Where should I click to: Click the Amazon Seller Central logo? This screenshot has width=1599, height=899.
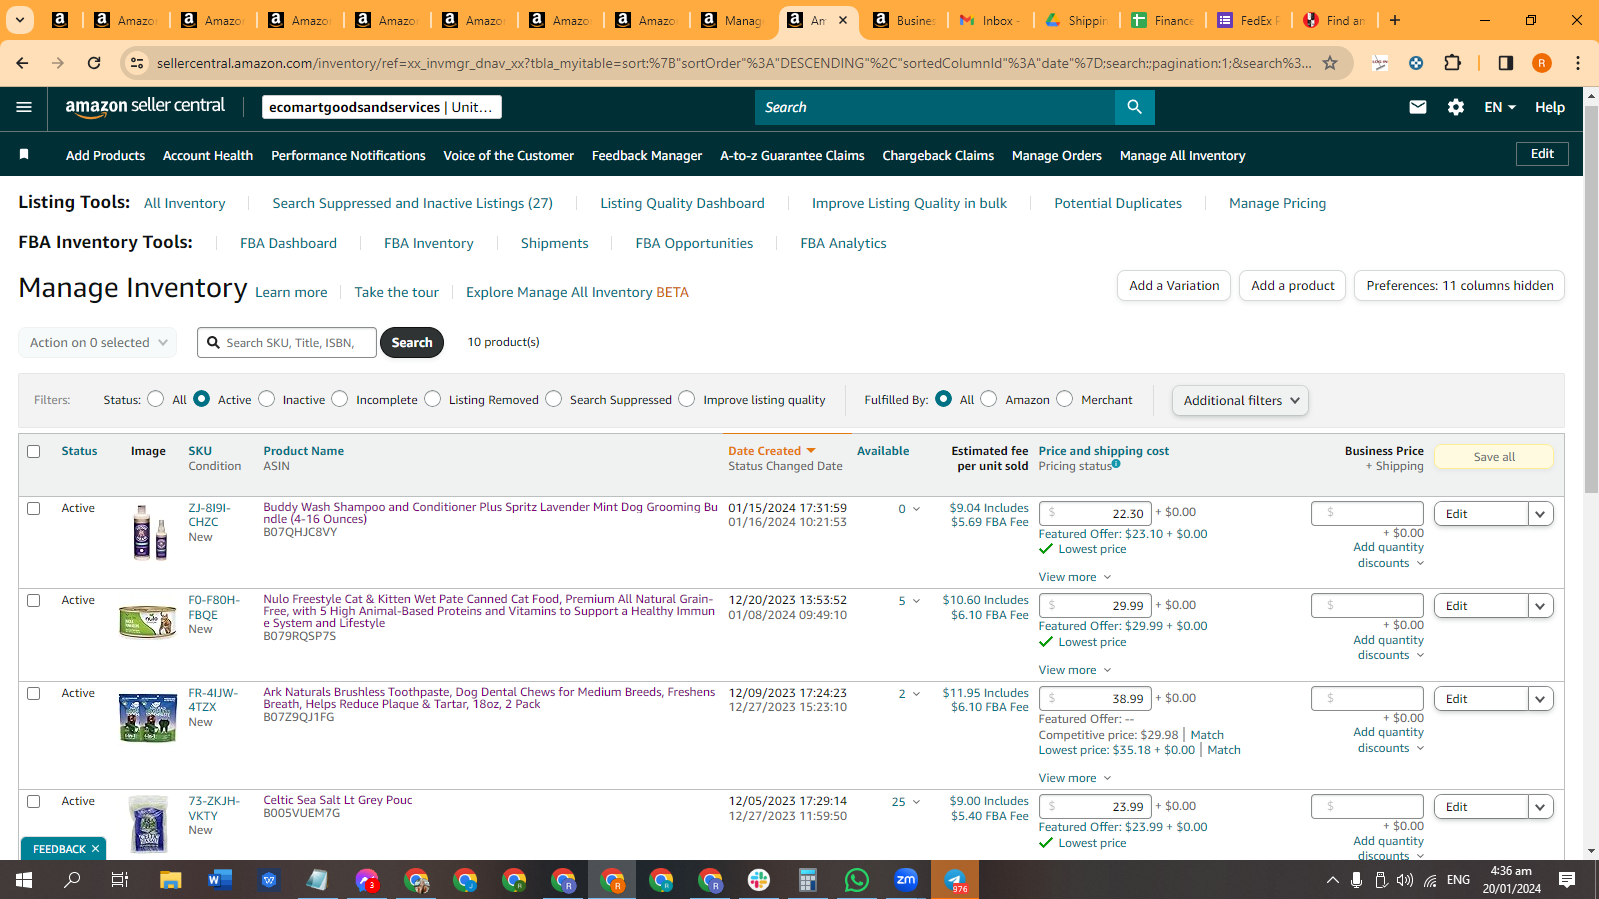coord(145,107)
